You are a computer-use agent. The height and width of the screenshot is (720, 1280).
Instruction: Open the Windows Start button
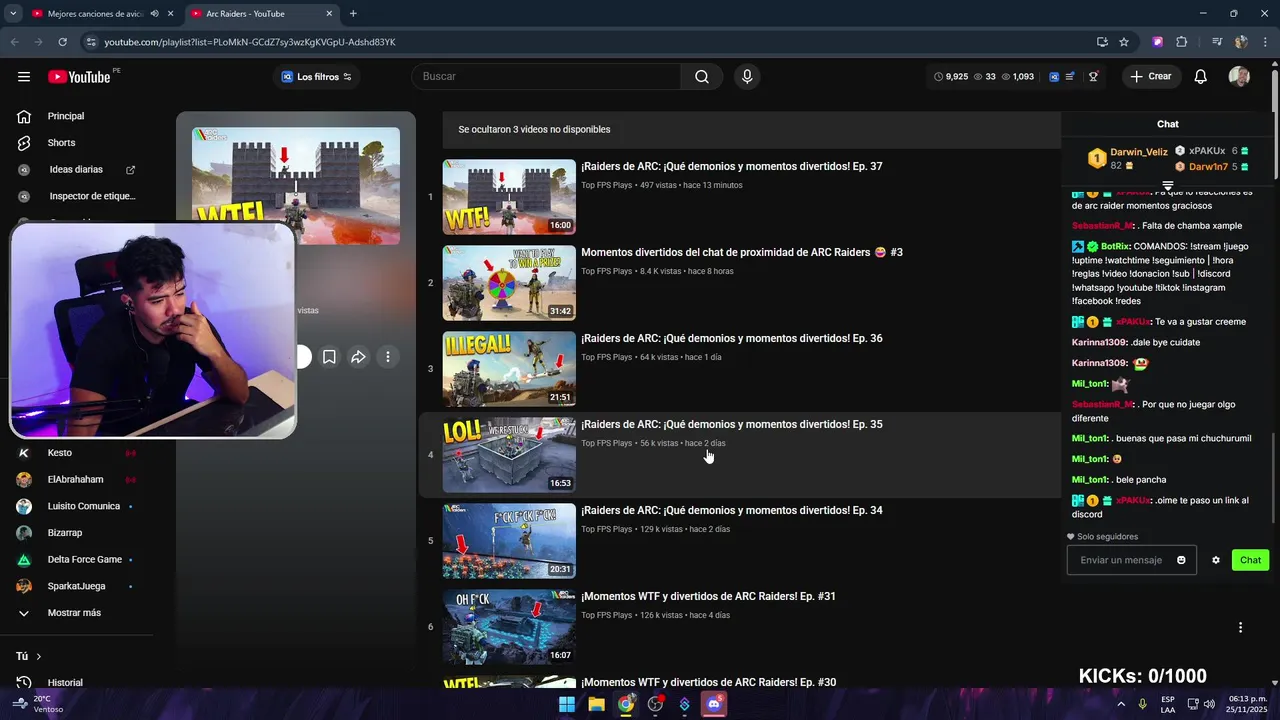click(x=567, y=704)
